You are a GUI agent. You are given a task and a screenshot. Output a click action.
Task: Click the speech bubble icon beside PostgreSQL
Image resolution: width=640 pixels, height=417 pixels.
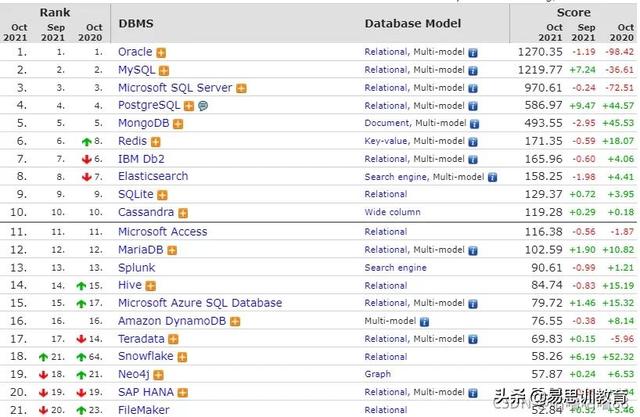203,106
